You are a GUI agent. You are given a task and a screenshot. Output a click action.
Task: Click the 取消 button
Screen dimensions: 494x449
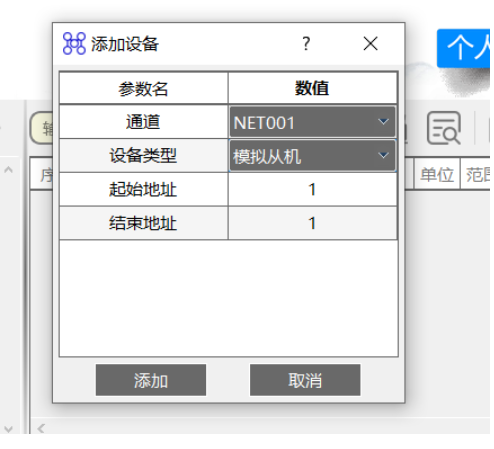(x=305, y=380)
